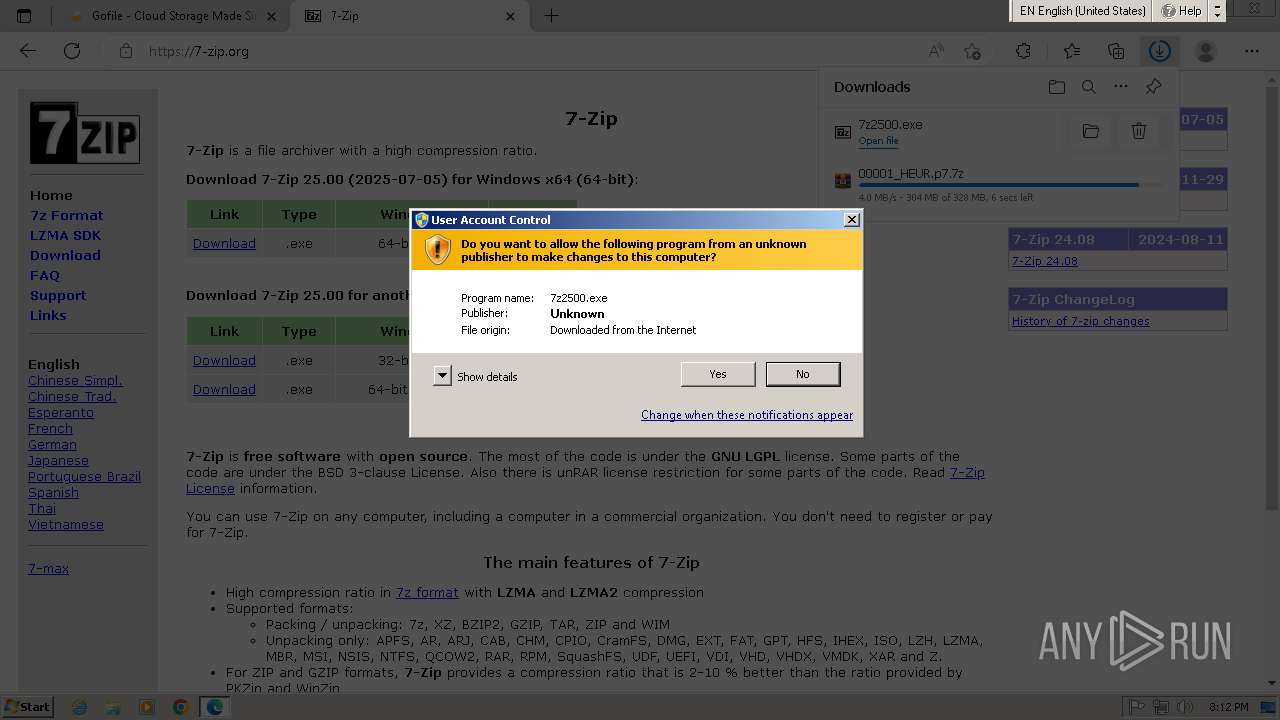Select Portuguese Brazil language link
Viewport: 1280px width, 720px height.
84,477
